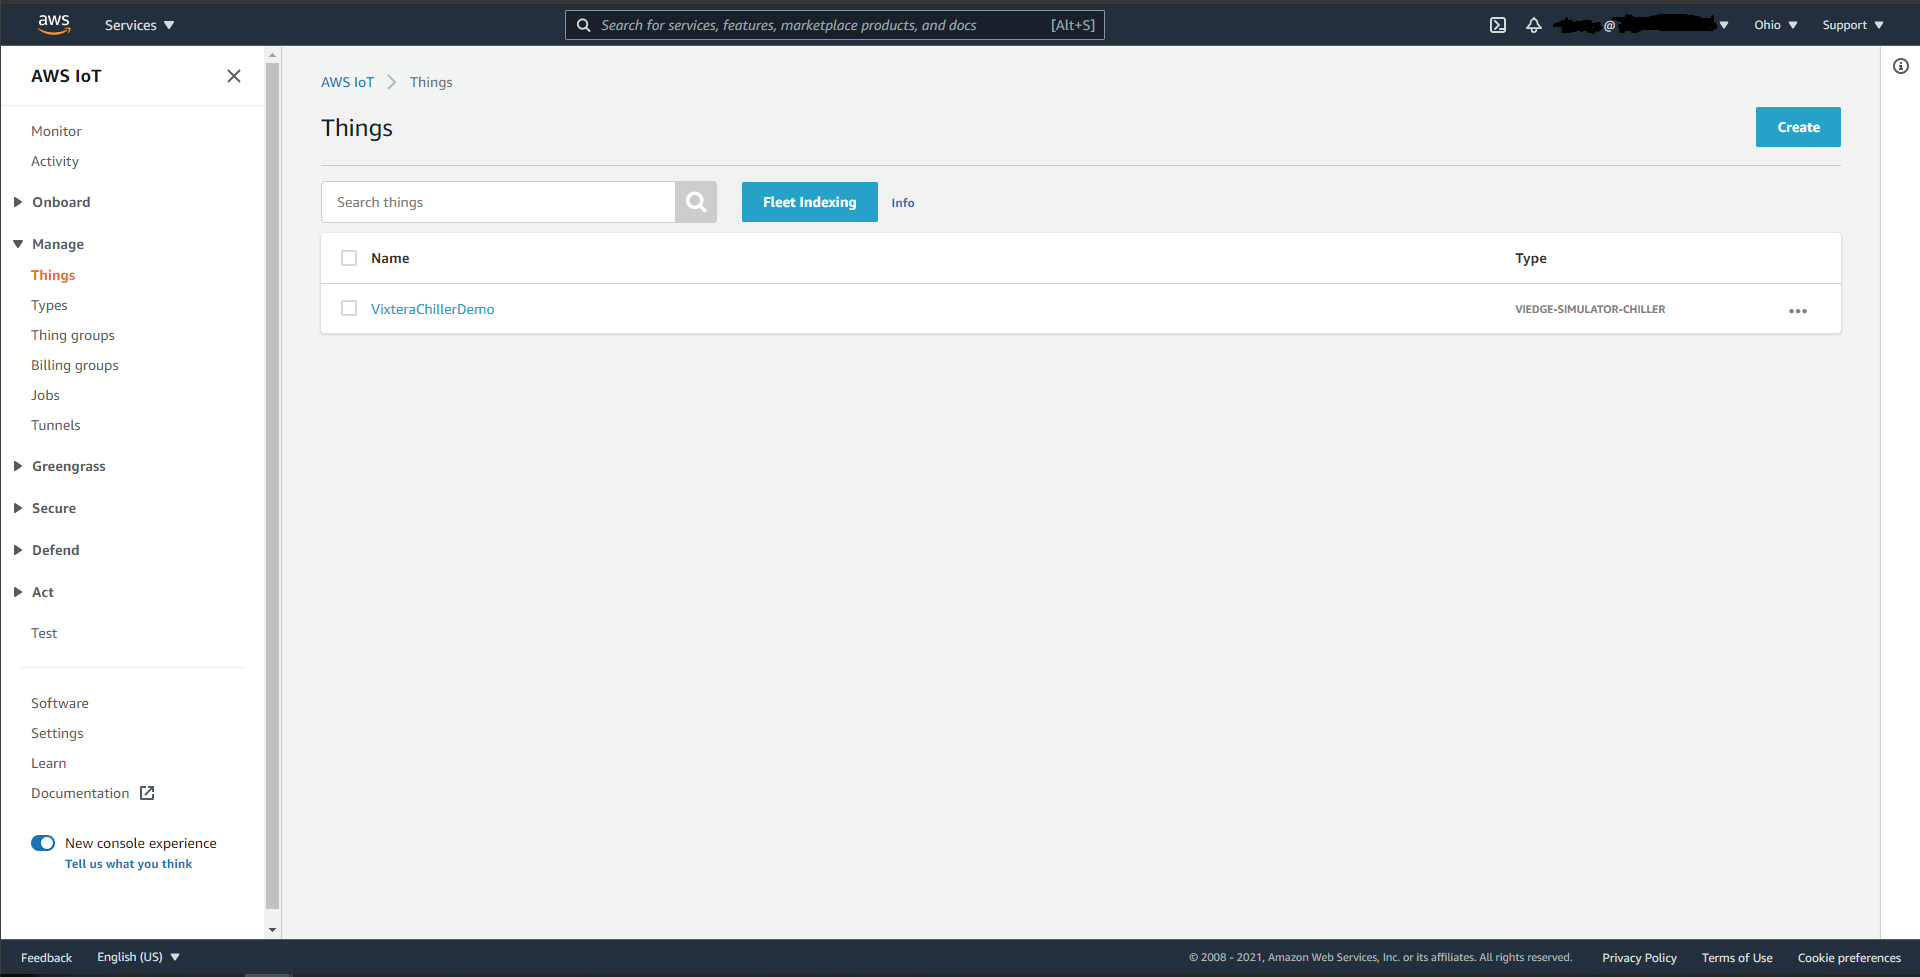Click the search things magnifier button

(x=696, y=202)
